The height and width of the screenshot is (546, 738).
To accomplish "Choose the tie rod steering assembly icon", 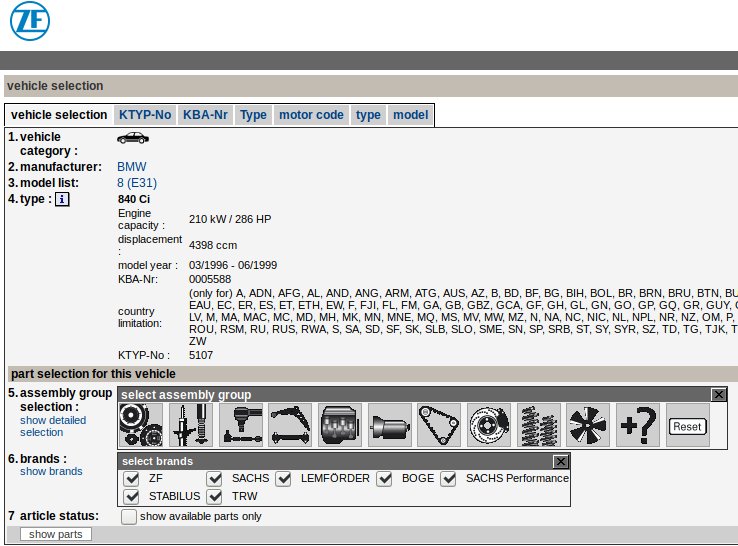I will tap(241, 426).
